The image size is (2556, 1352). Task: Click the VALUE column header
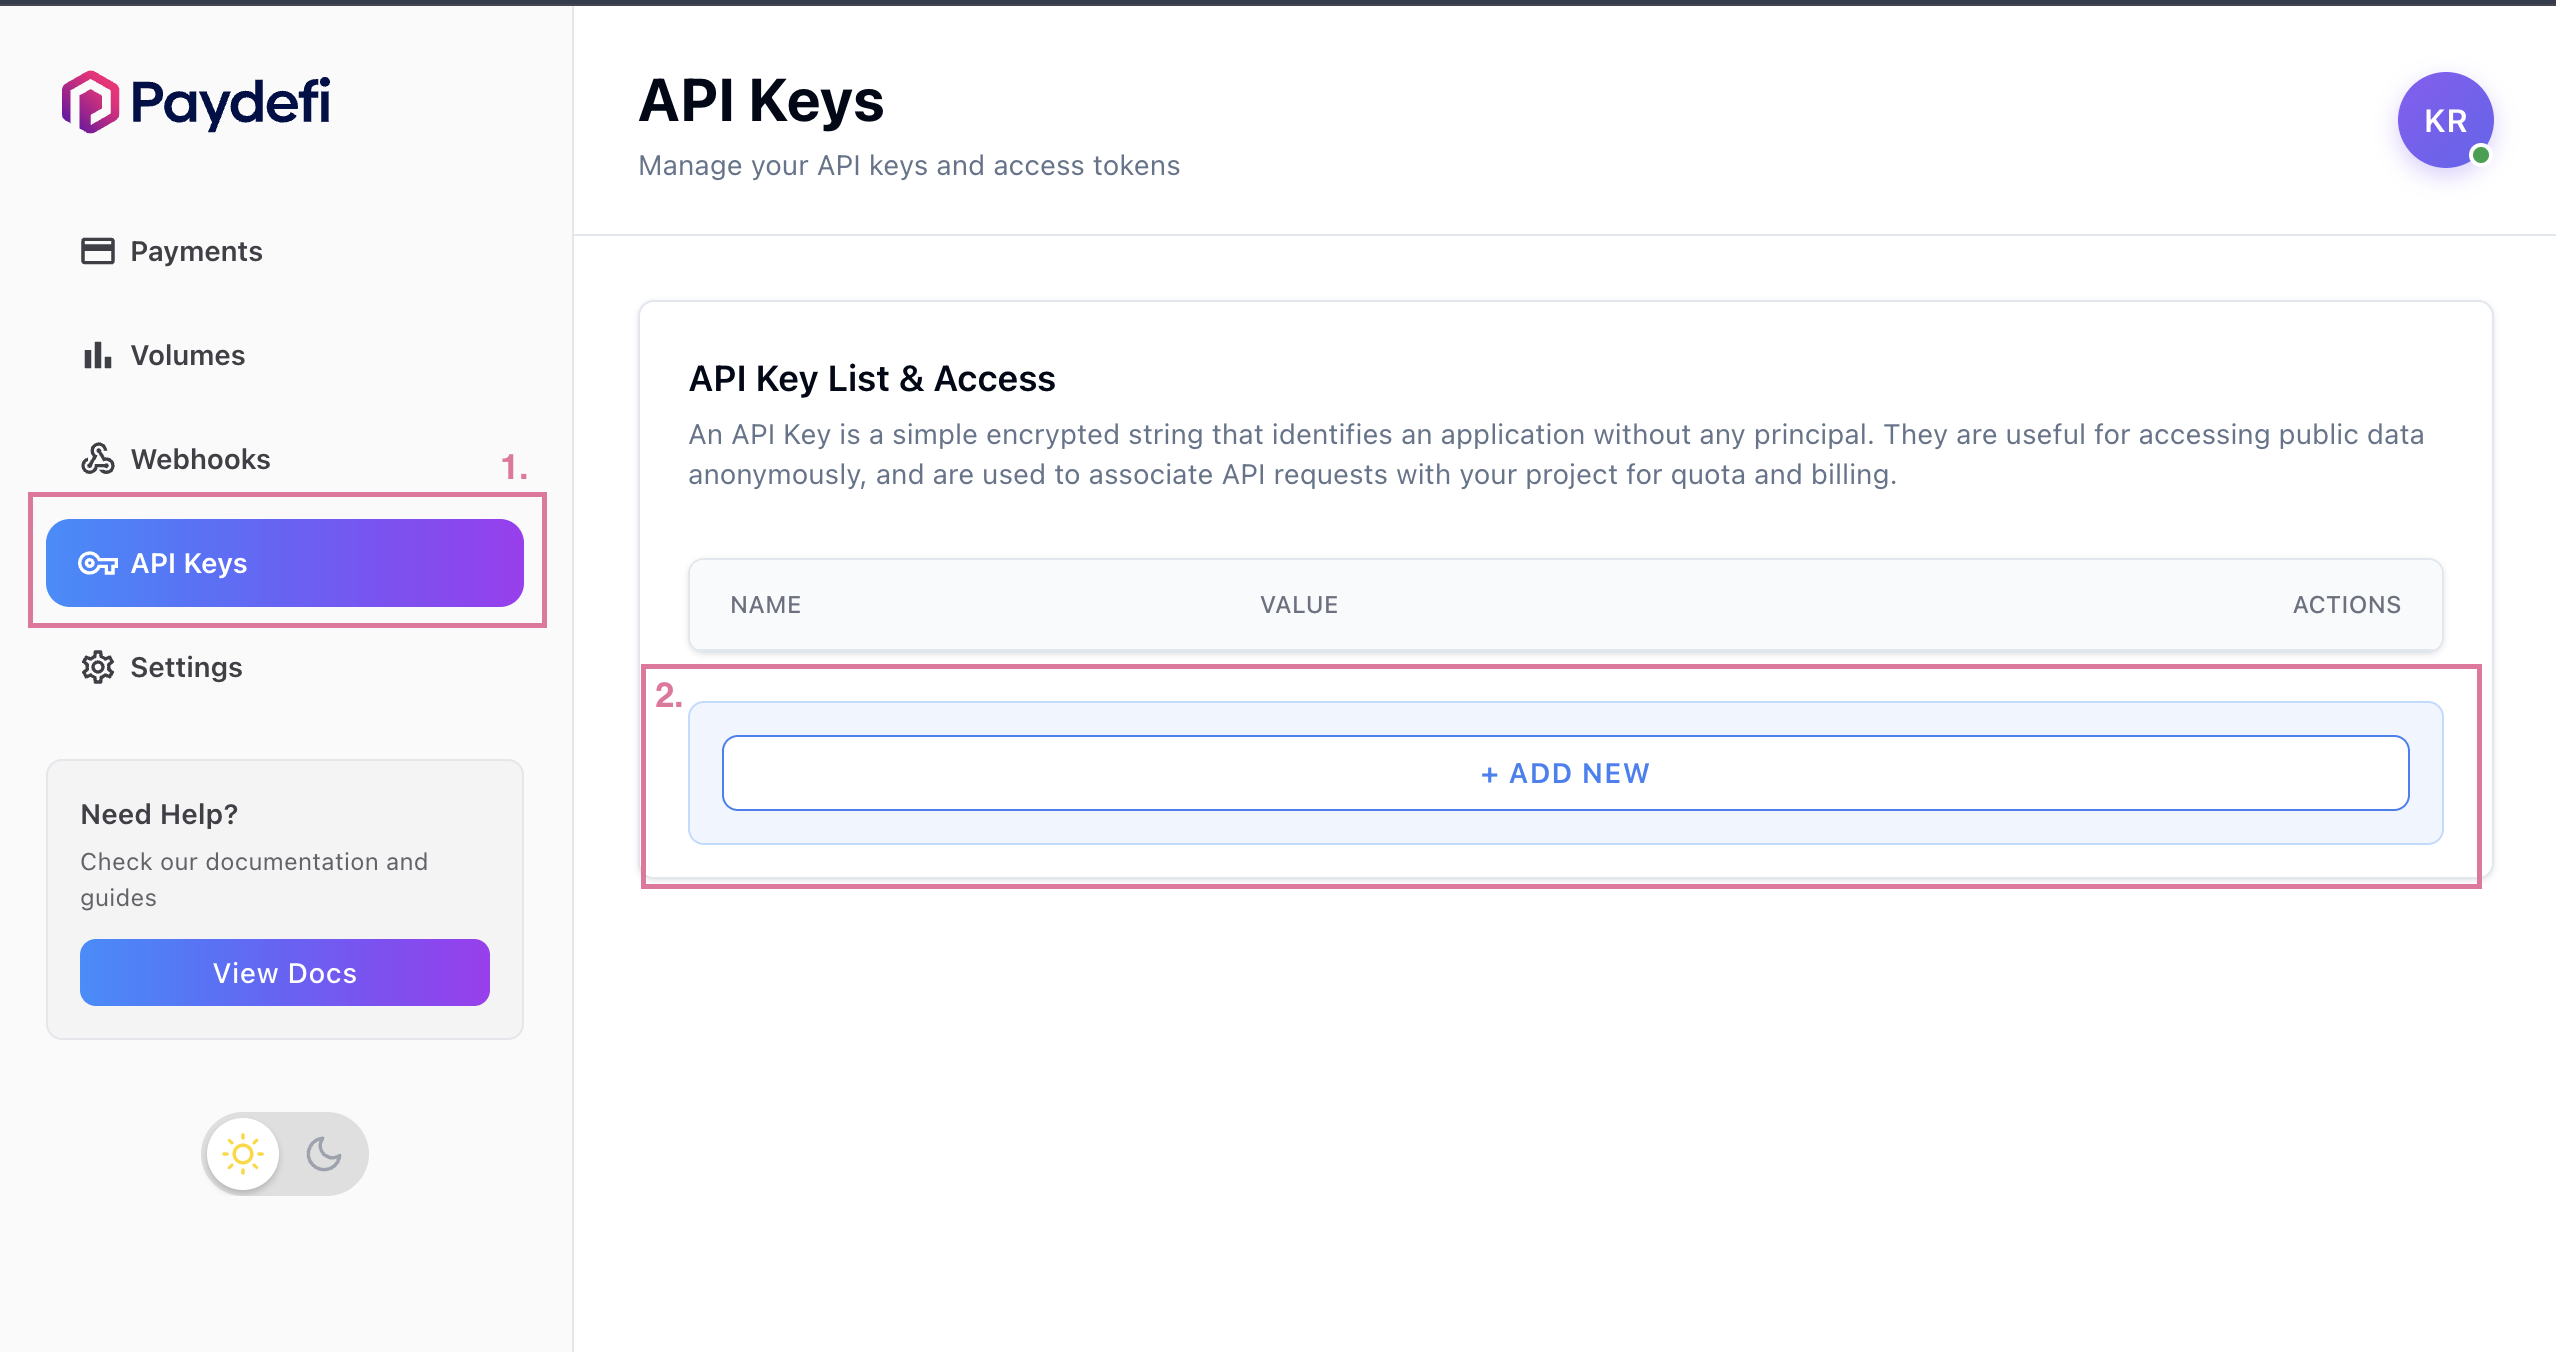point(1298,604)
